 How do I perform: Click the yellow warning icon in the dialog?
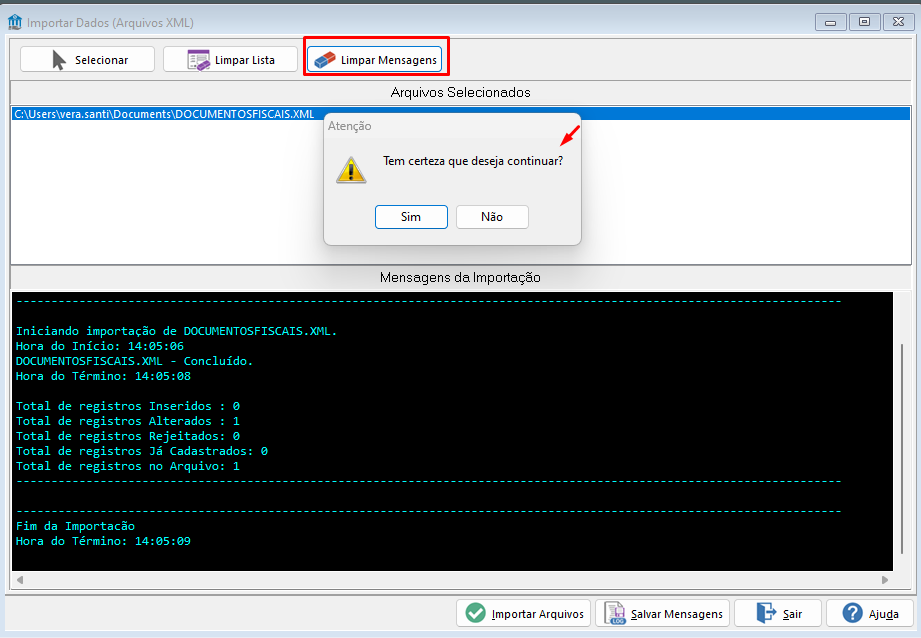(x=351, y=170)
